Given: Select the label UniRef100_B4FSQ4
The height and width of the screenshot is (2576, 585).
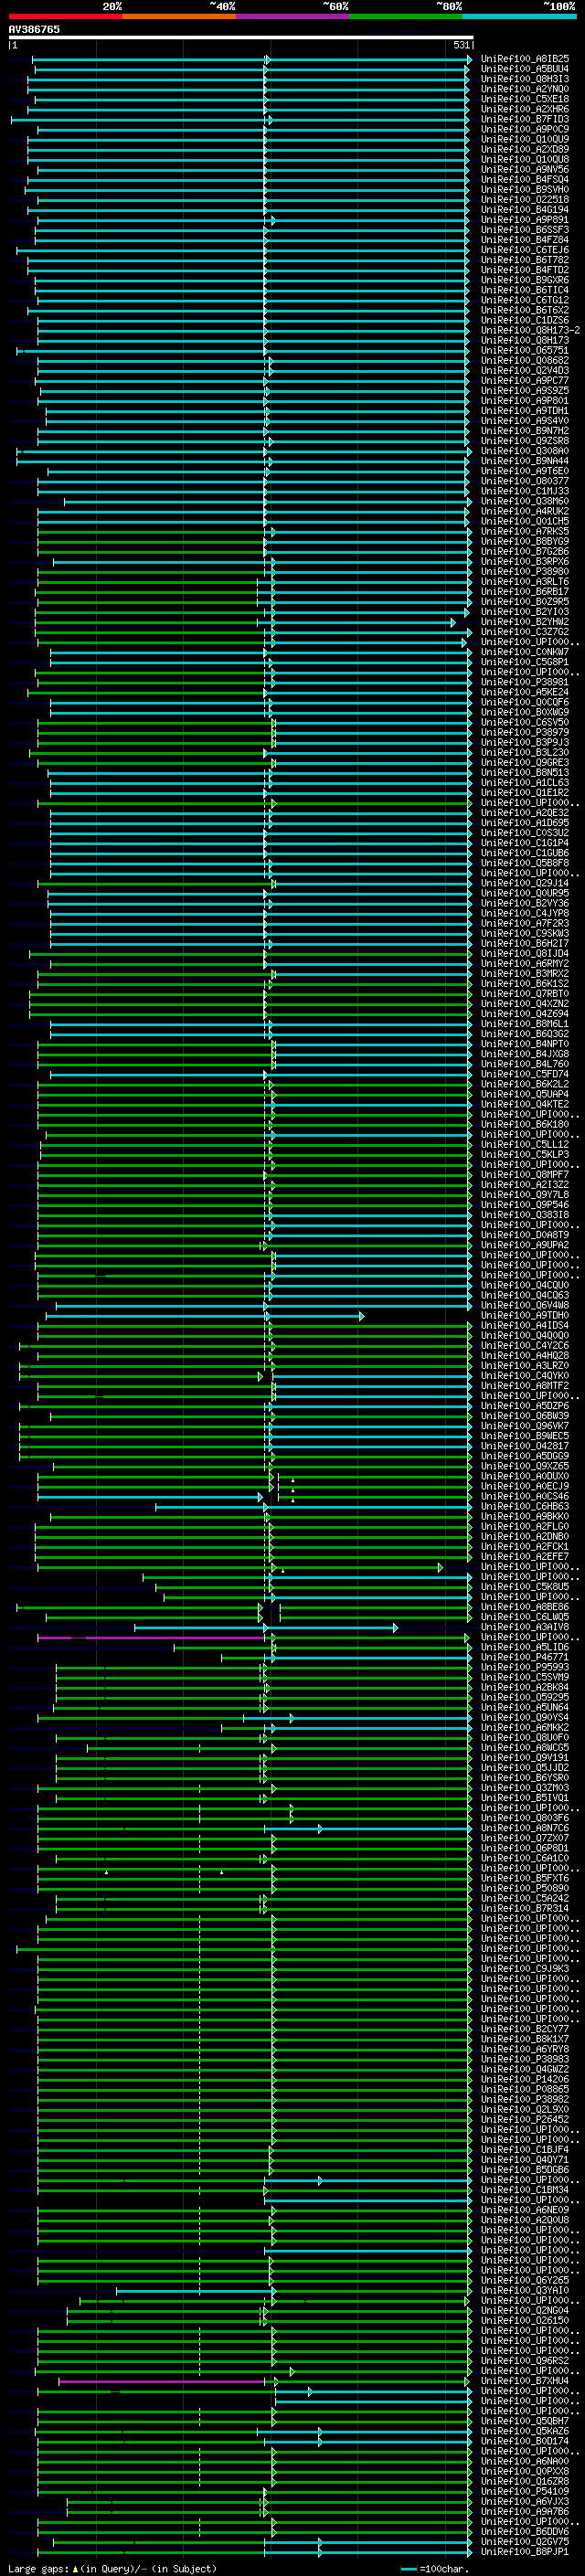Looking at the screenshot, I should click(525, 179).
